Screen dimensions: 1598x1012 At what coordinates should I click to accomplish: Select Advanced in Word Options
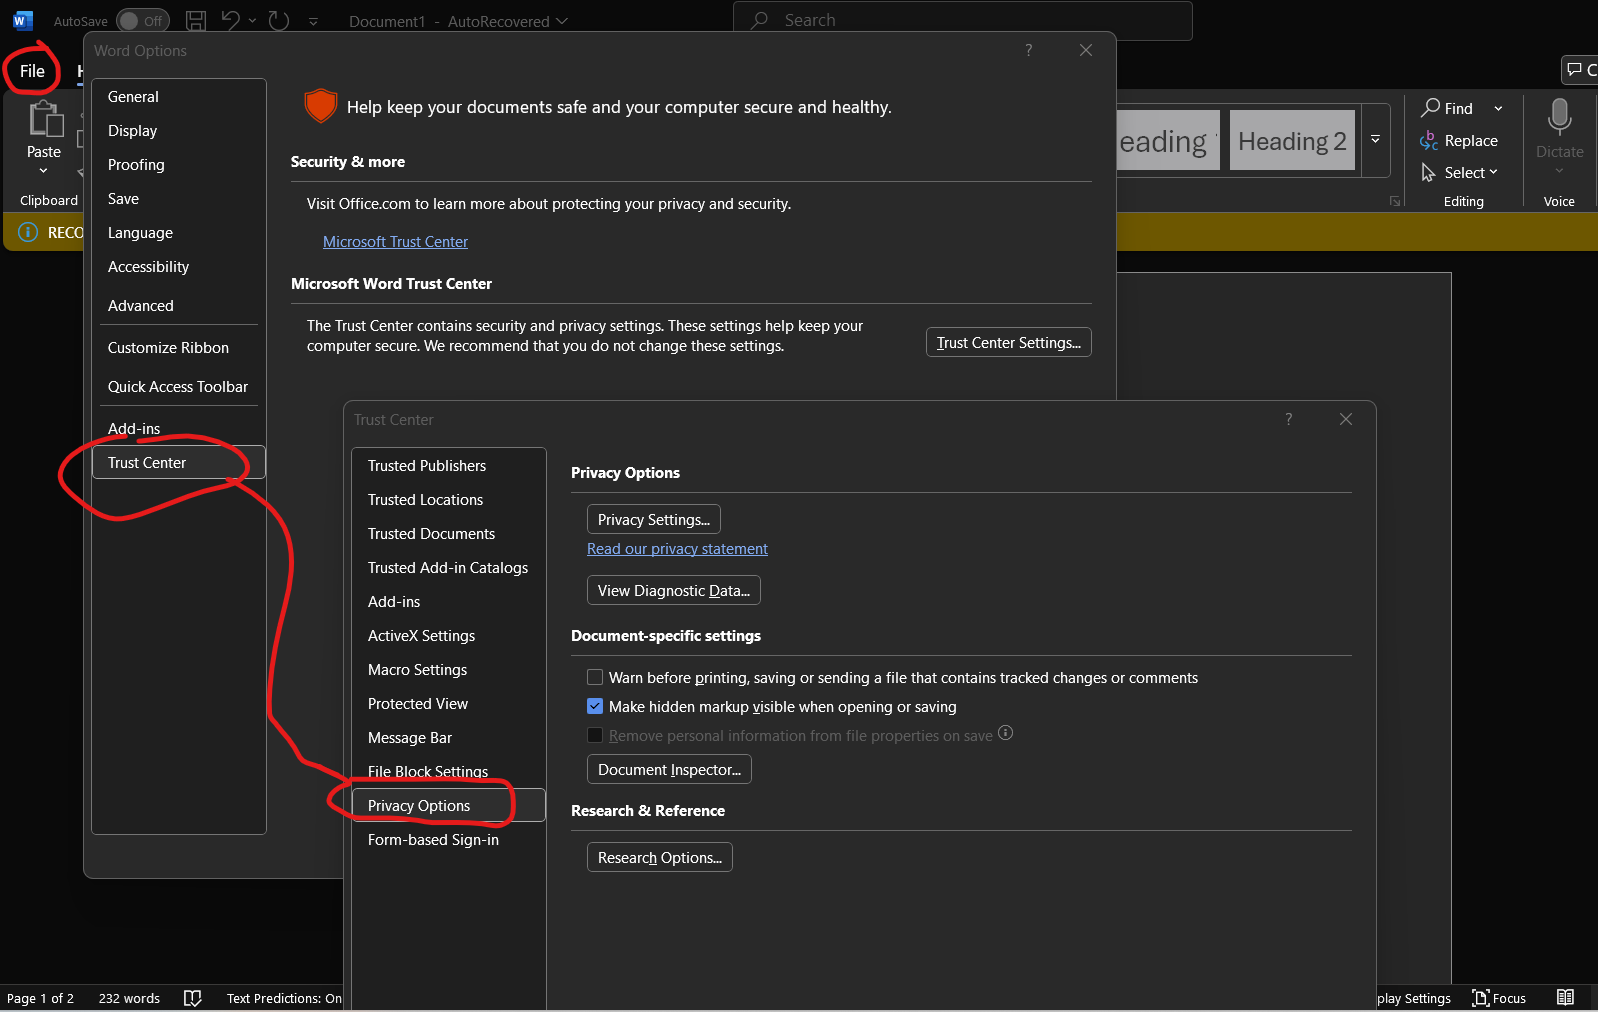[x=179, y=306]
